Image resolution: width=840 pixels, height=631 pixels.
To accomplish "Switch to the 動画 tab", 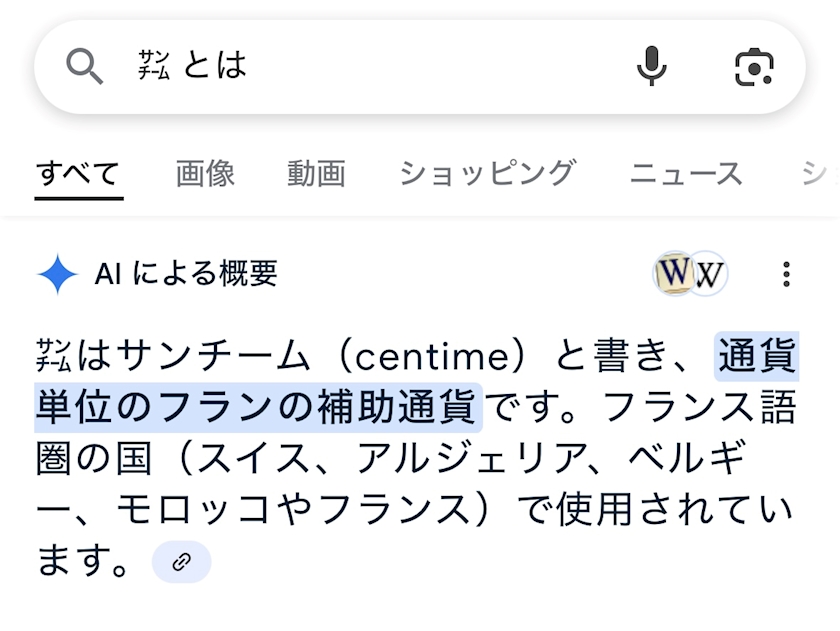I will point(316,173).
